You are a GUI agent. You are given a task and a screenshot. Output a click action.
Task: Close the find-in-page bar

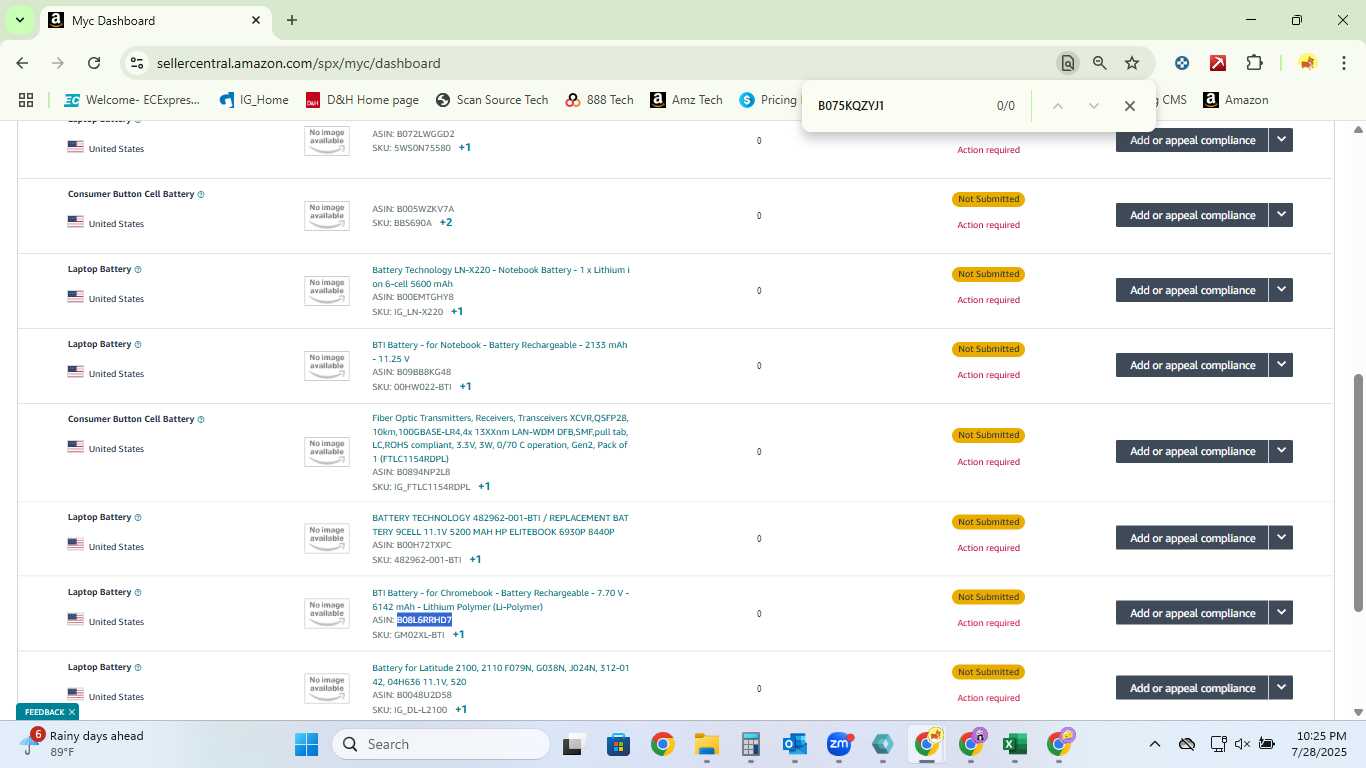[1130, 106]
